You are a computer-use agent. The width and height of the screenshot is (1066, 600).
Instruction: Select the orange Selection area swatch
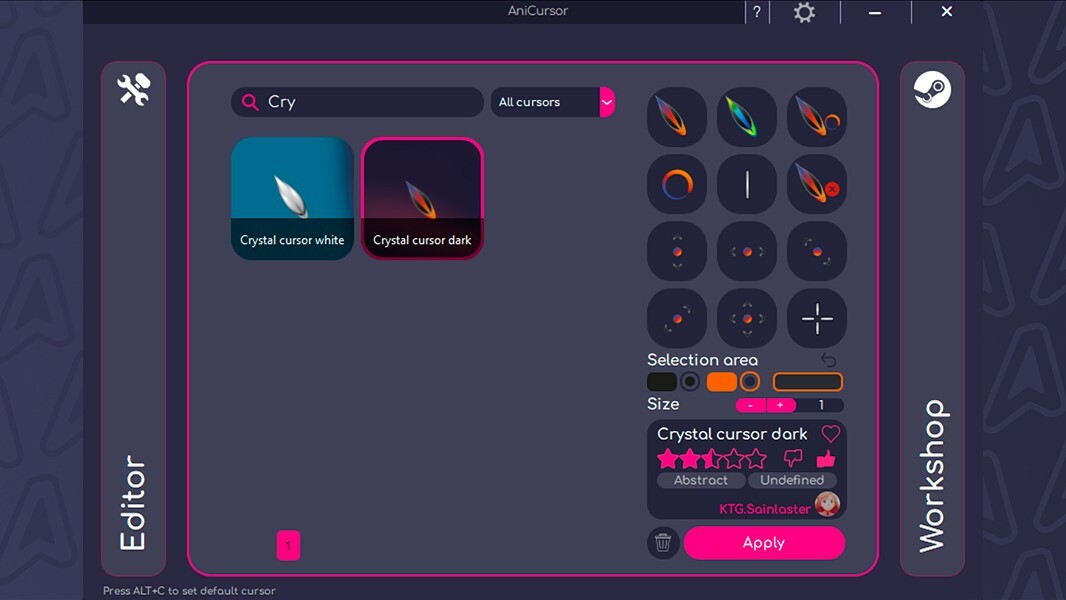(722, 381)
